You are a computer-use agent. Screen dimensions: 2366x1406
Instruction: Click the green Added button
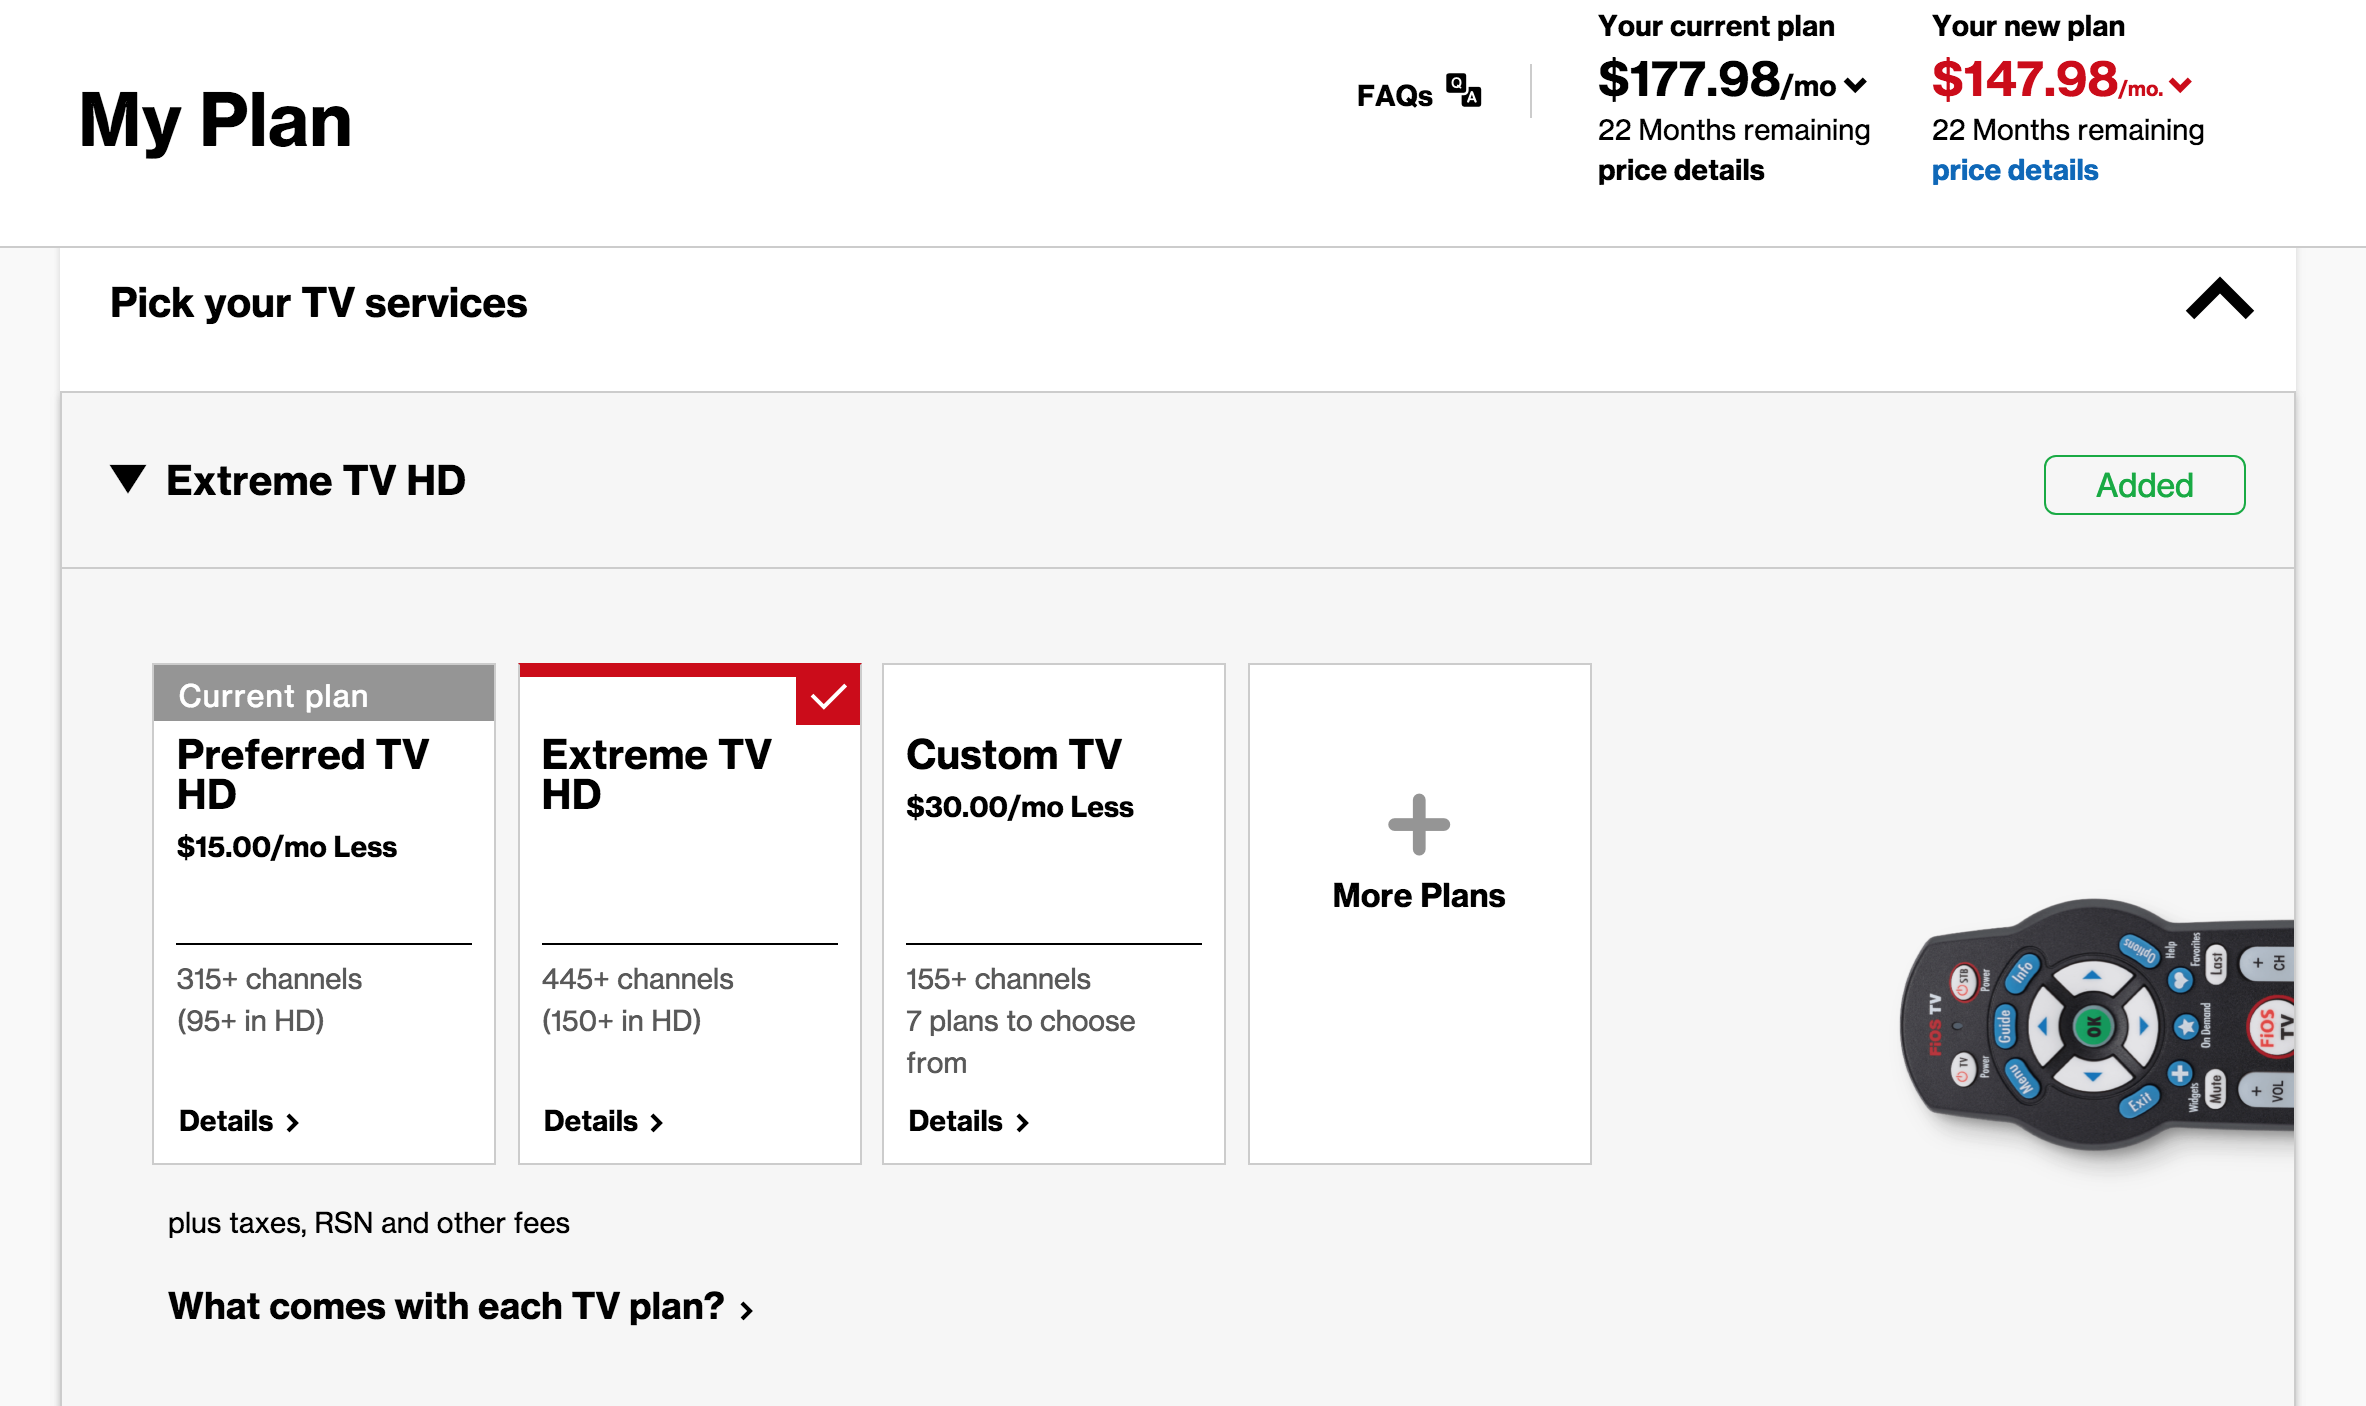point(2144,485)
